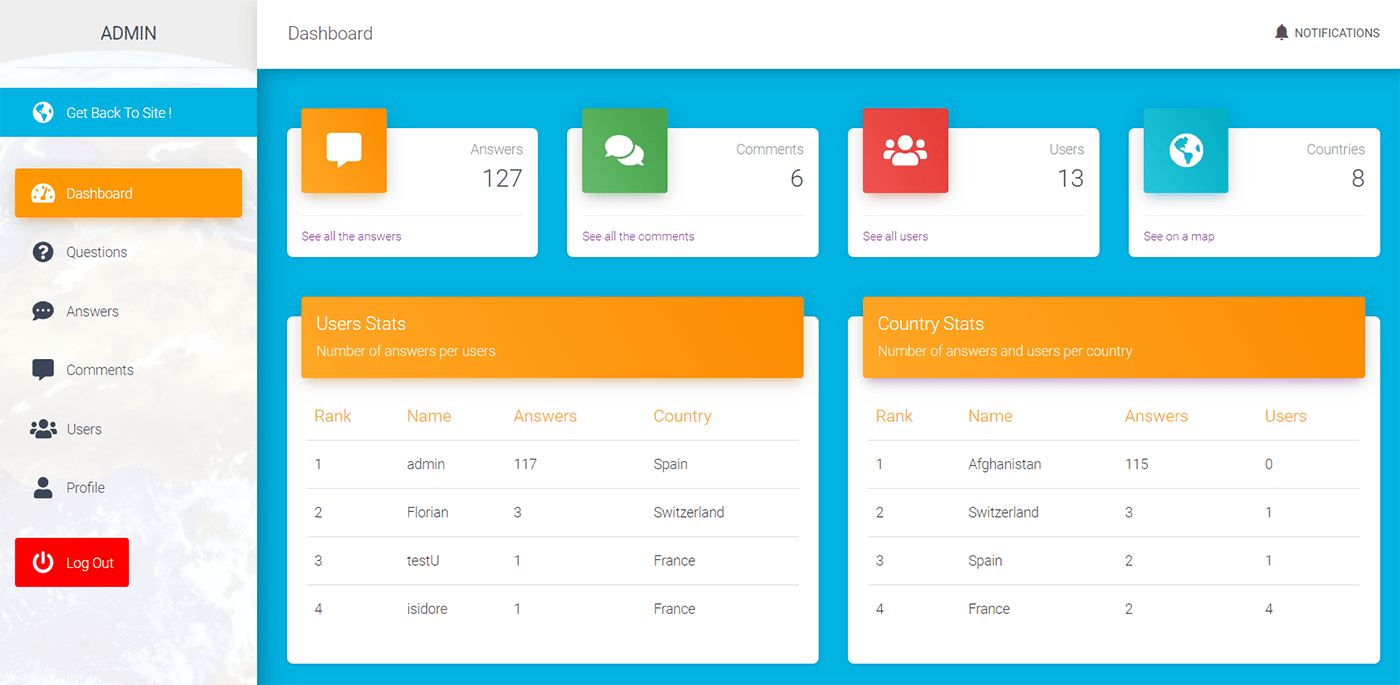This screenshot has width=1400, height=685.
Task: Click the question mark icon beside Questions
Action: [41, 252]
